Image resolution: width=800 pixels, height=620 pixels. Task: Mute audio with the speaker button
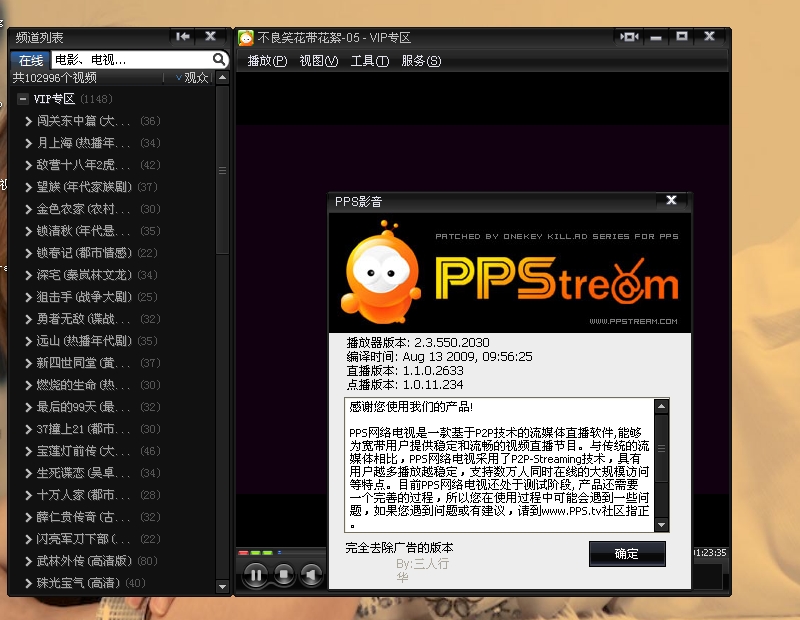point(311,575)
